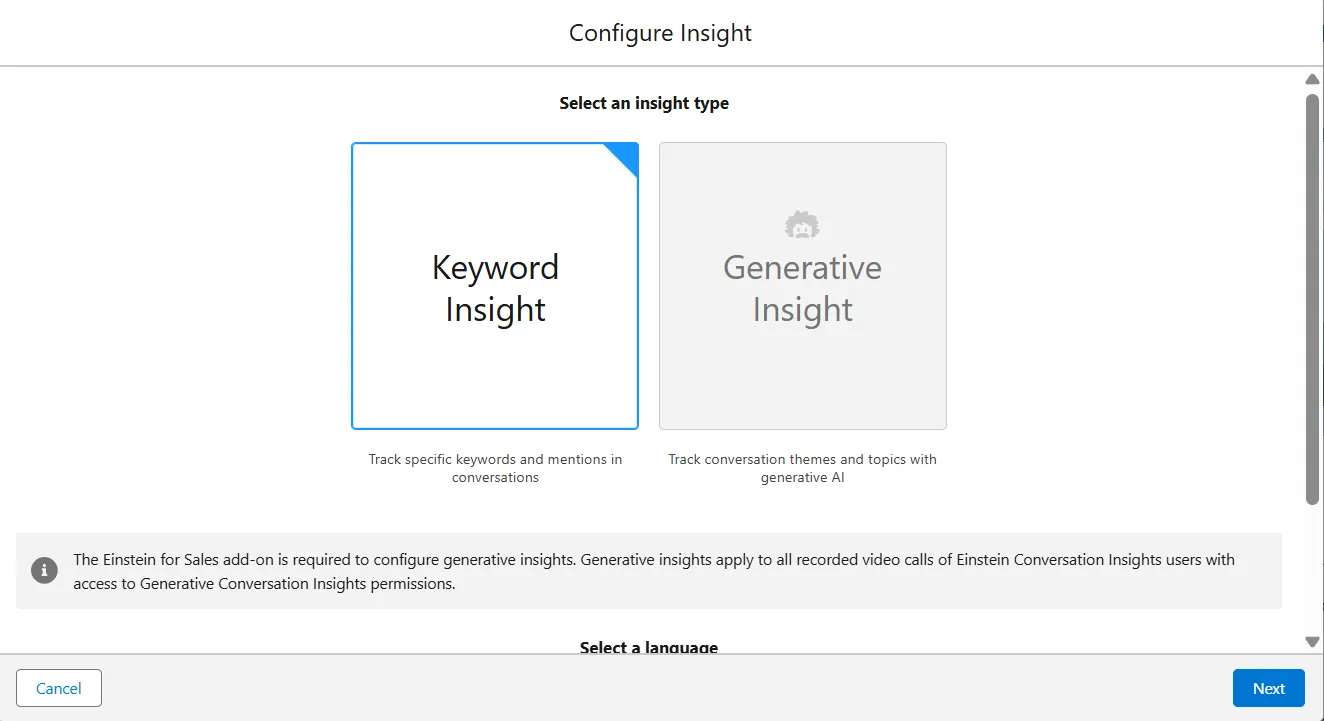Click the Einstein mascot icon in Generative card

(802, 225)
